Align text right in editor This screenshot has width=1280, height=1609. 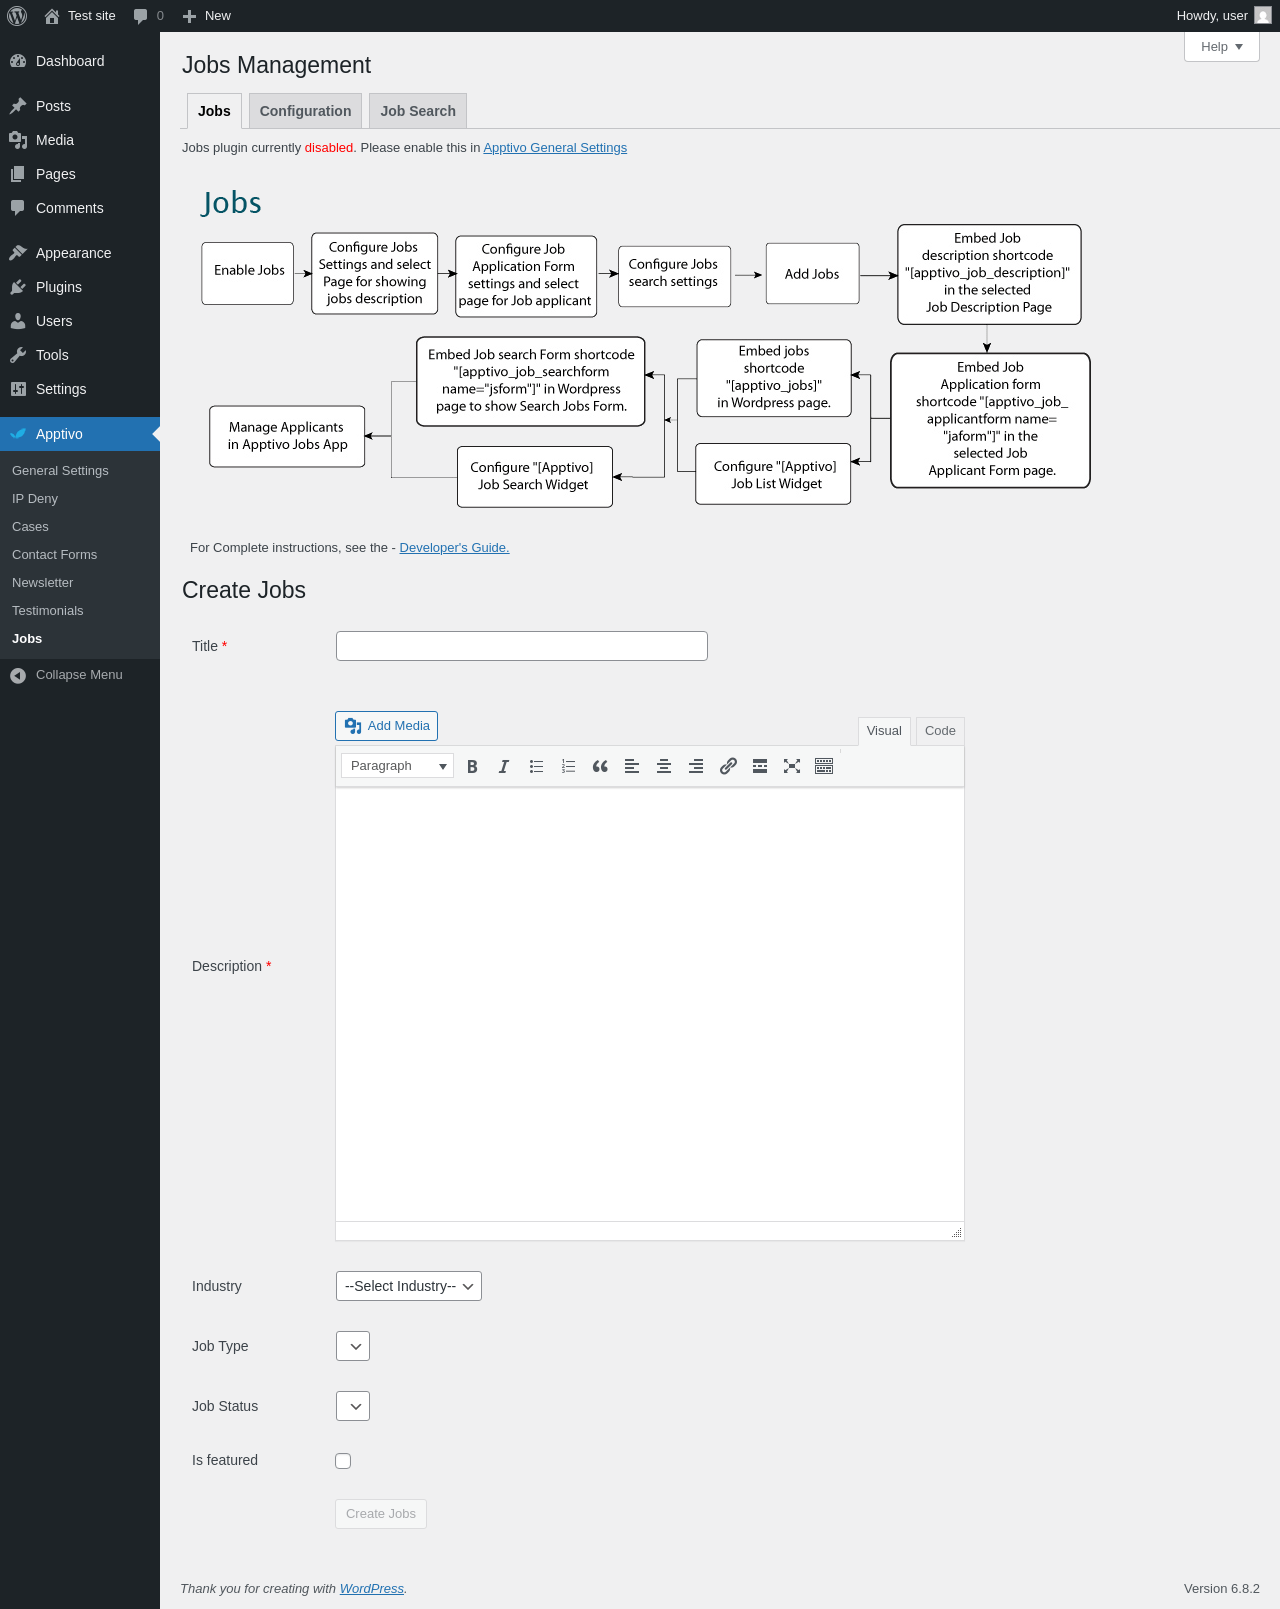696,766
